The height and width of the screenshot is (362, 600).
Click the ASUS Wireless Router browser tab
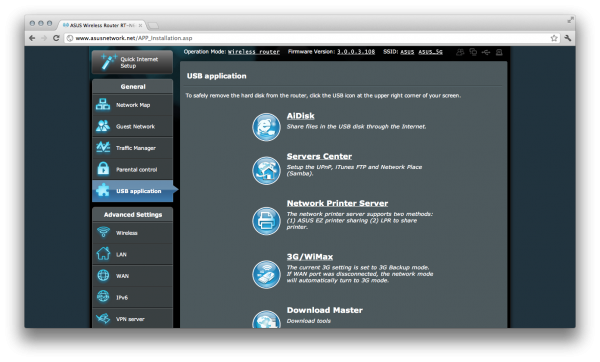coord(101,25)
